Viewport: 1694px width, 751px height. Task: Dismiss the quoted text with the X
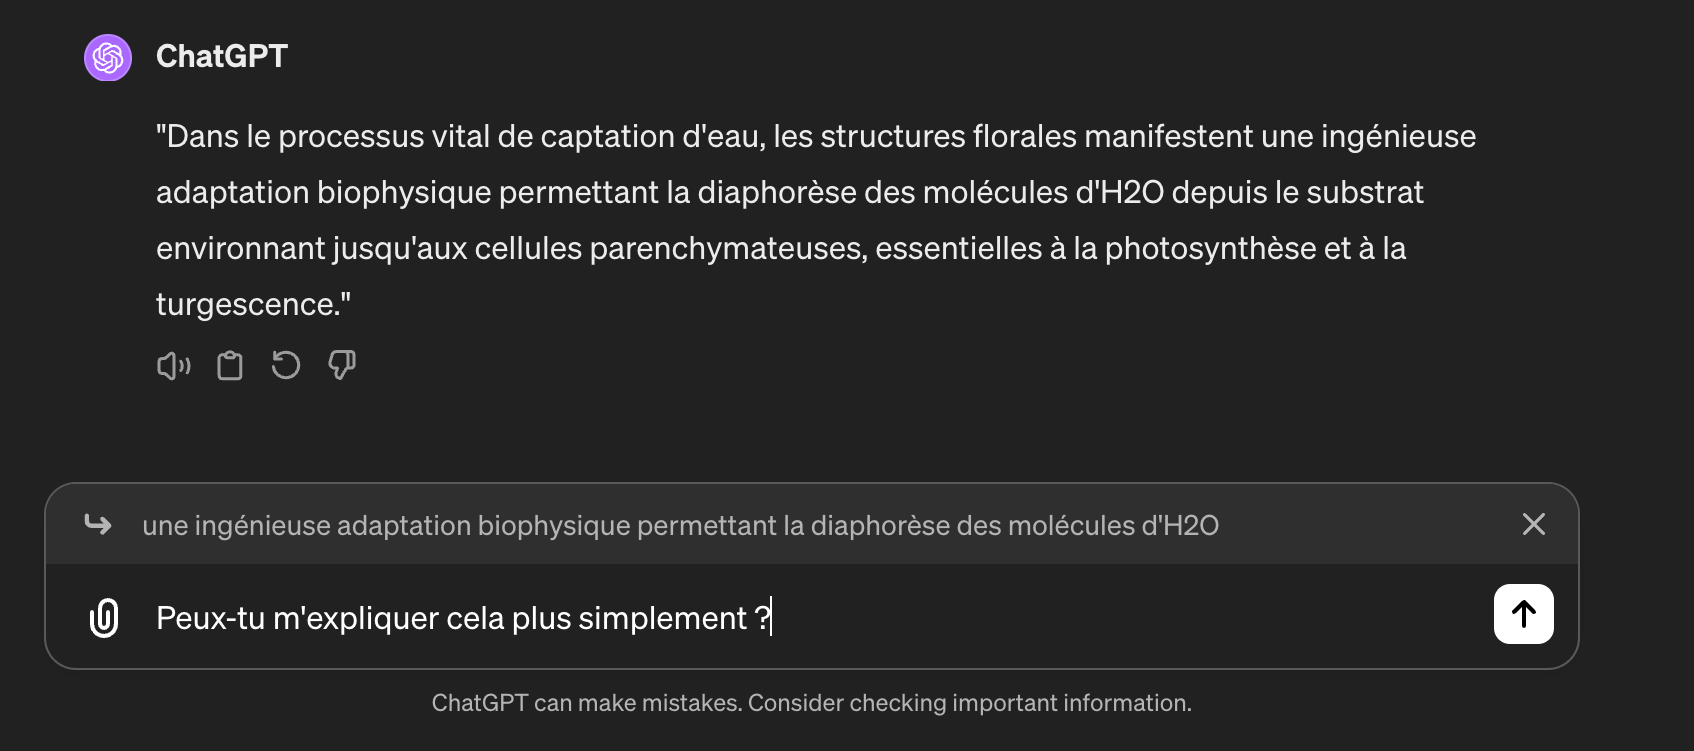coord(1533,524)
